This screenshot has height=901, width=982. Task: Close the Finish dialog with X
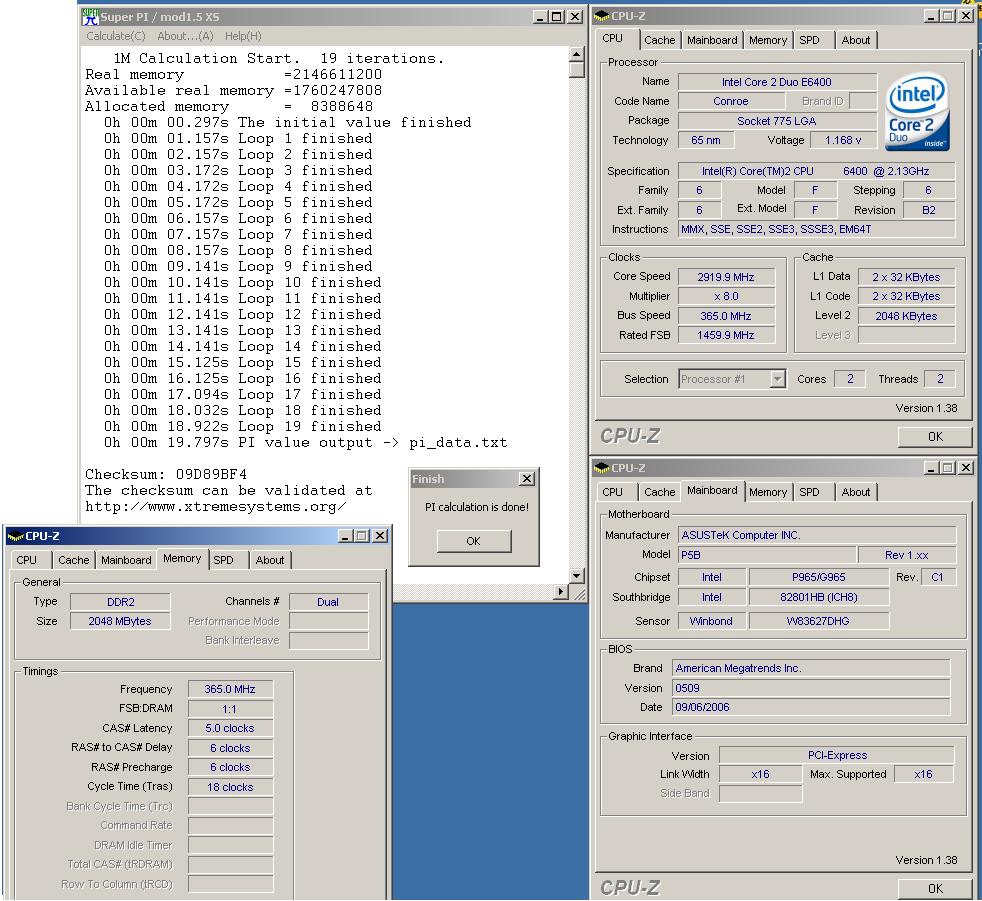(x=527, y=478)
